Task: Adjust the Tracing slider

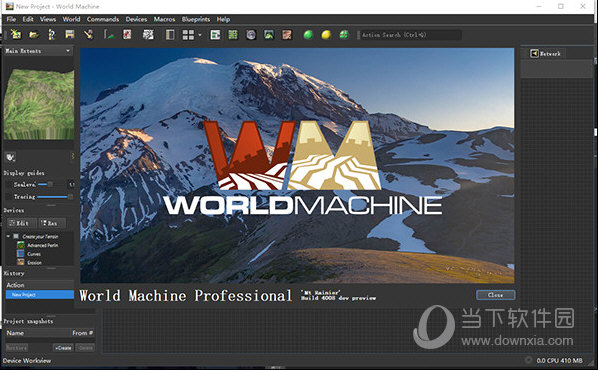Action: (x=55, y=197)
